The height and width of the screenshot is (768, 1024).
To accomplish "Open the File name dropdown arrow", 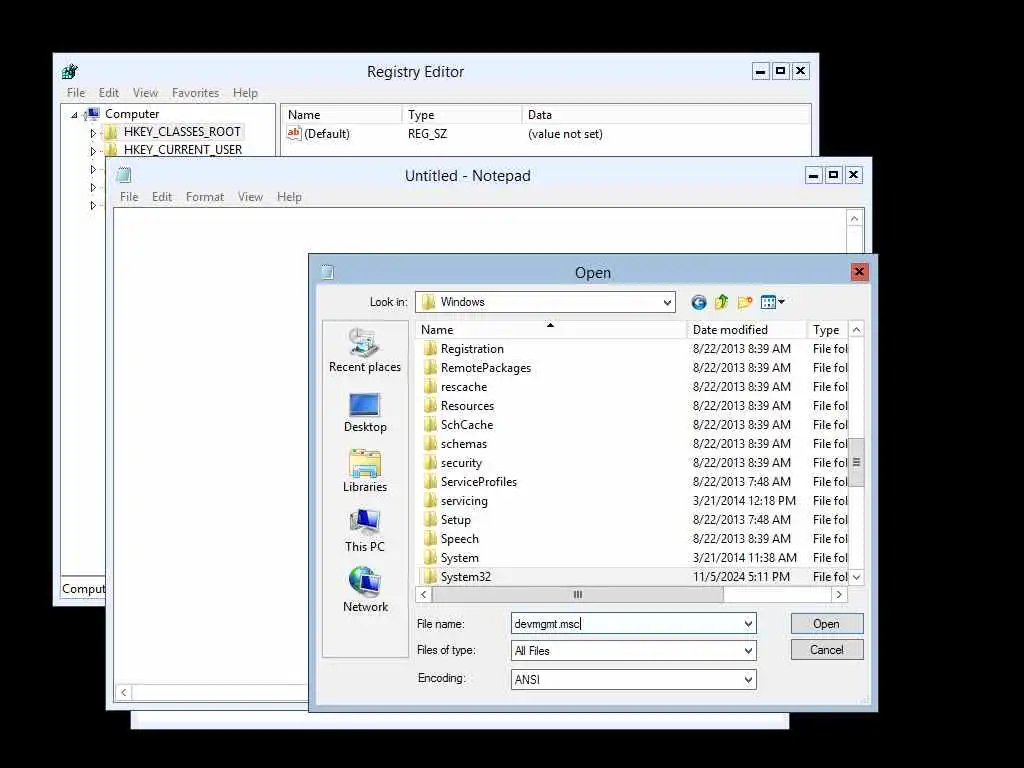I will 748,624.
